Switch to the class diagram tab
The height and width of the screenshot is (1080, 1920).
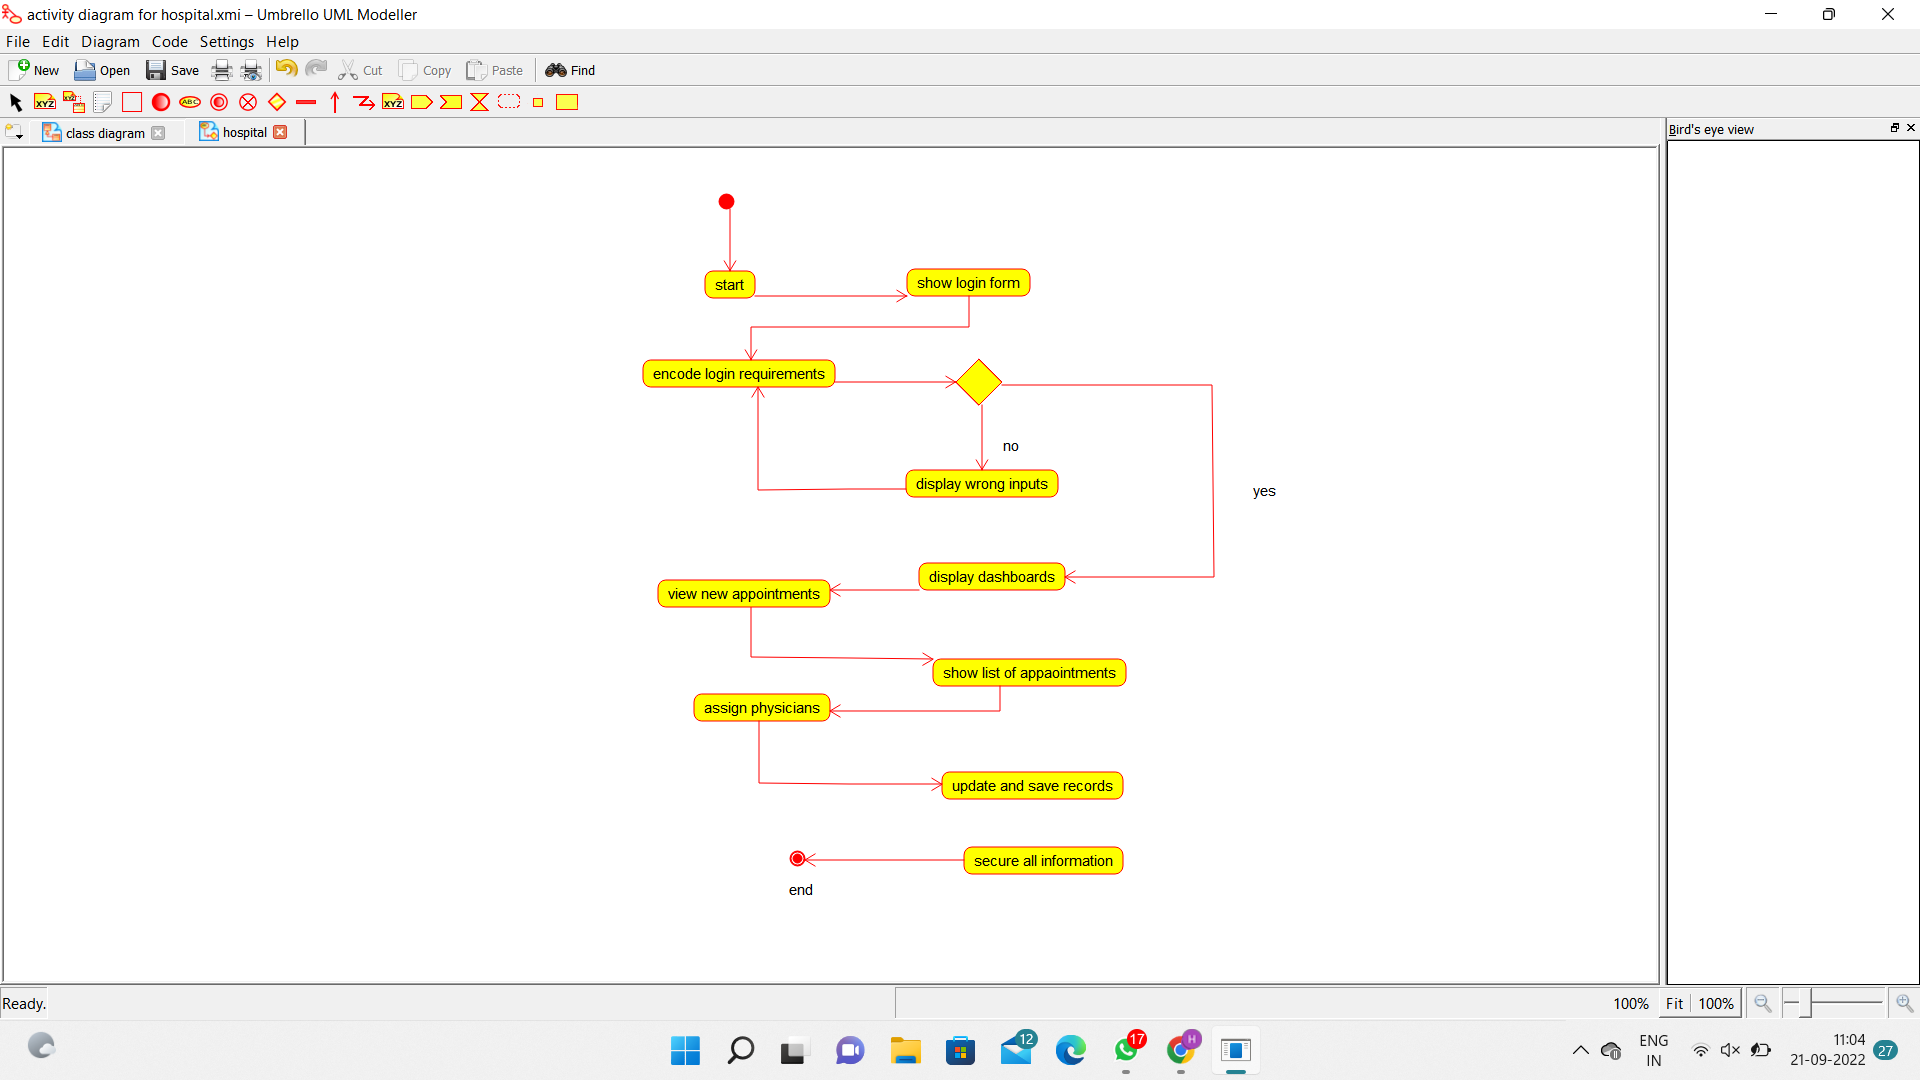pyautogui.click(x=104, y=133)
